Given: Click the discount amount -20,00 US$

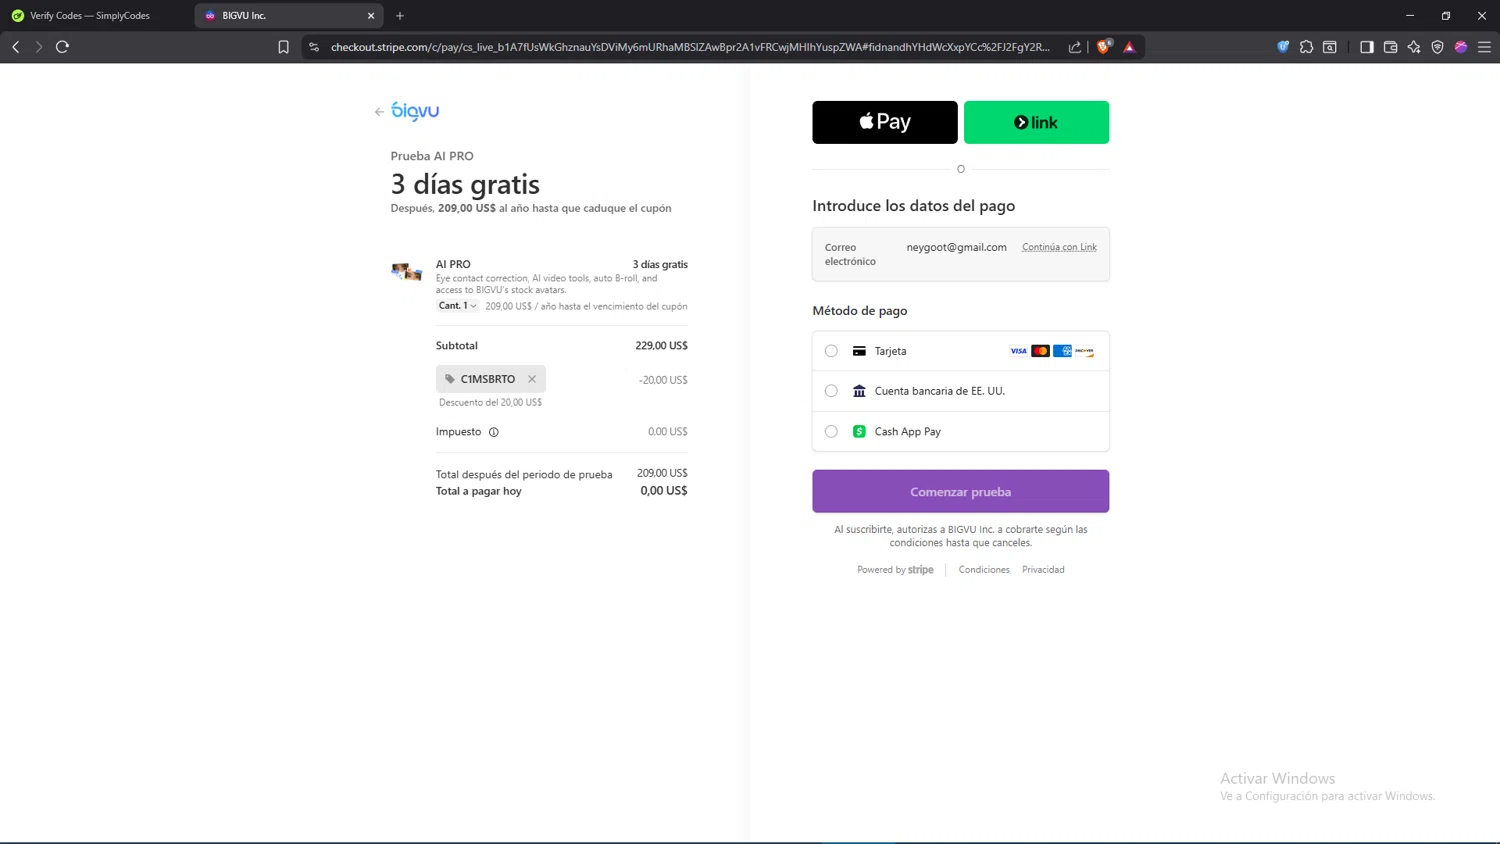Looking at the screenshot, I should pos(663,380).
